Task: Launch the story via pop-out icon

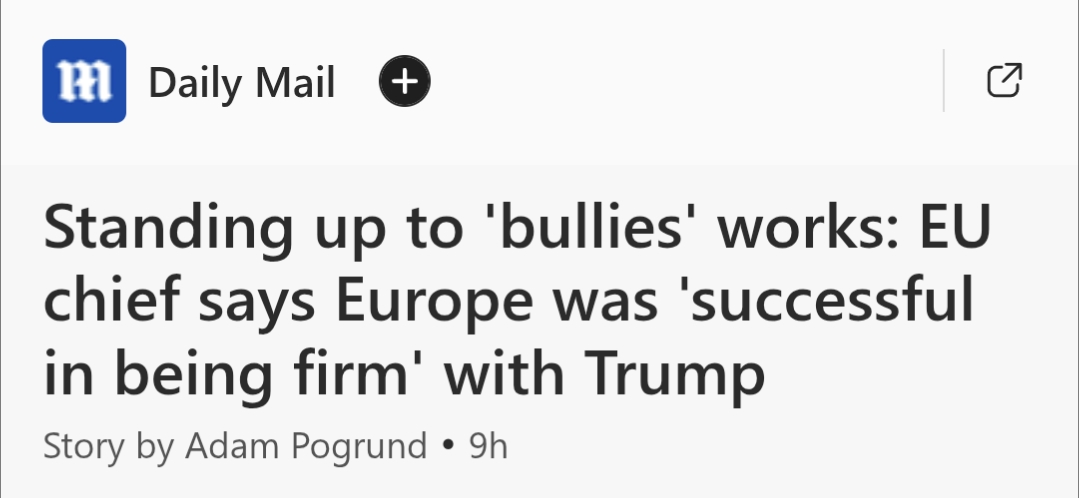Action: [x=1004, y=81]
